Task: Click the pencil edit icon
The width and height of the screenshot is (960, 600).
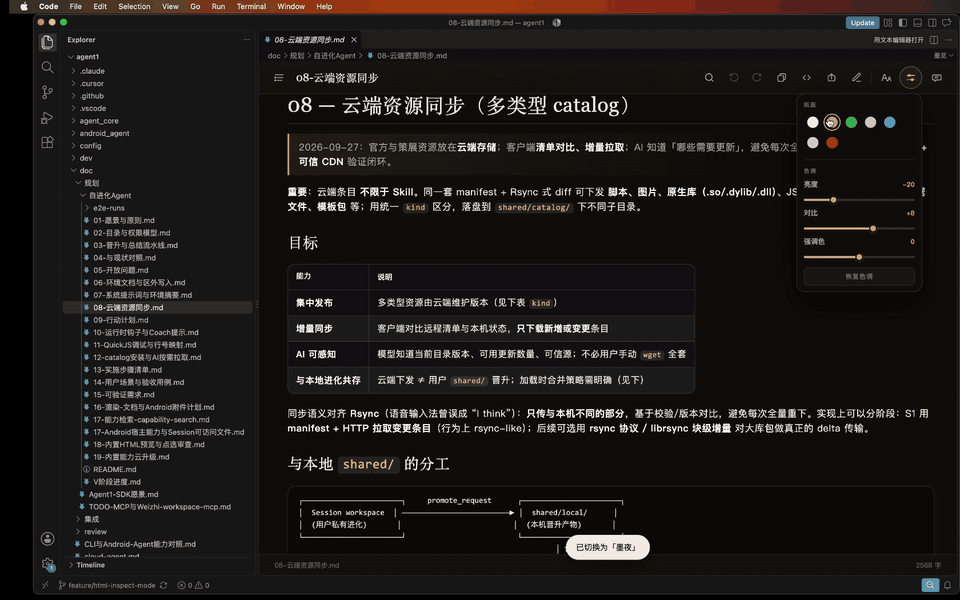Action: (x=857, y=78)
